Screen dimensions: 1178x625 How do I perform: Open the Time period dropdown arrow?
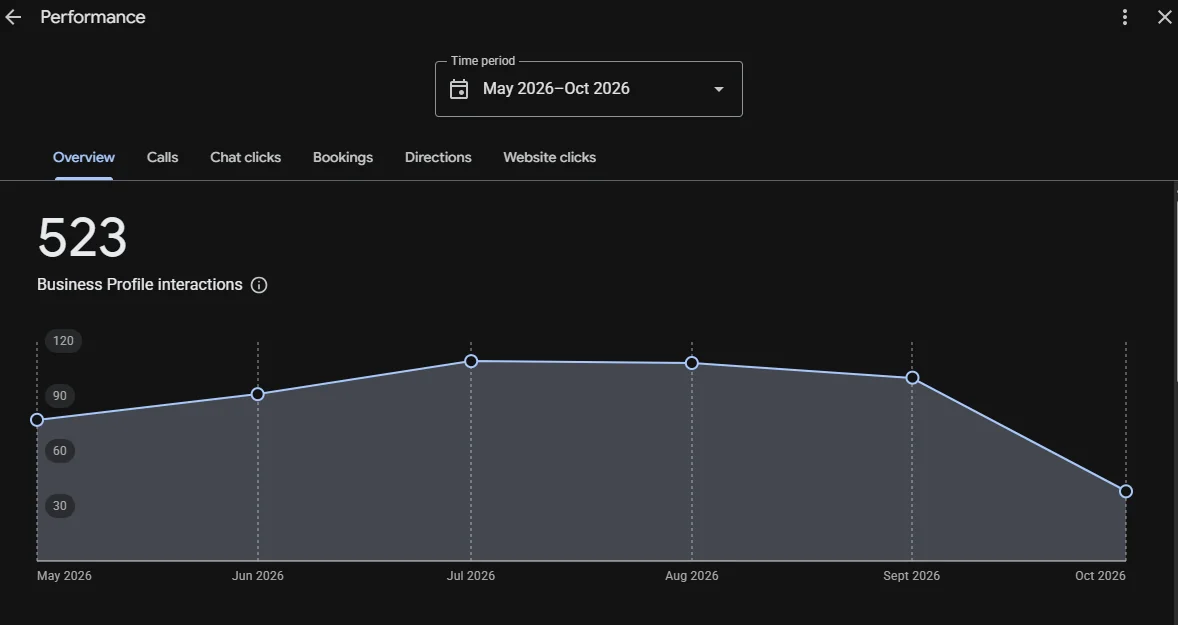pos(719,89)
